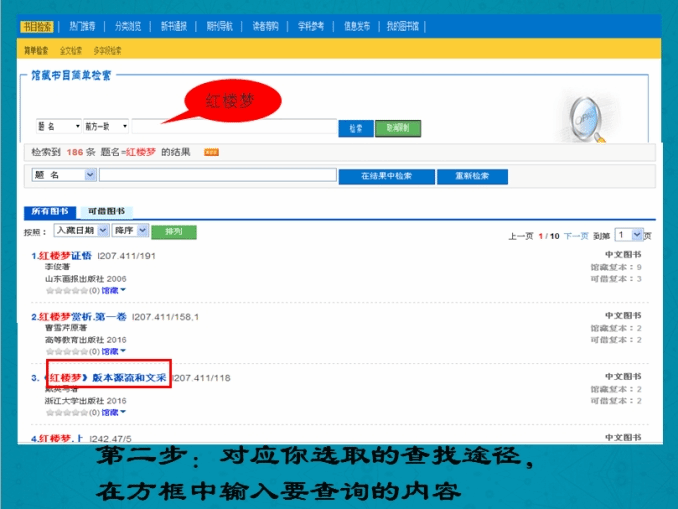The width and height of the screenshot is (678, 509).
Task: Open the 我的图书馆 menu item
Action: tap(404, 25)
